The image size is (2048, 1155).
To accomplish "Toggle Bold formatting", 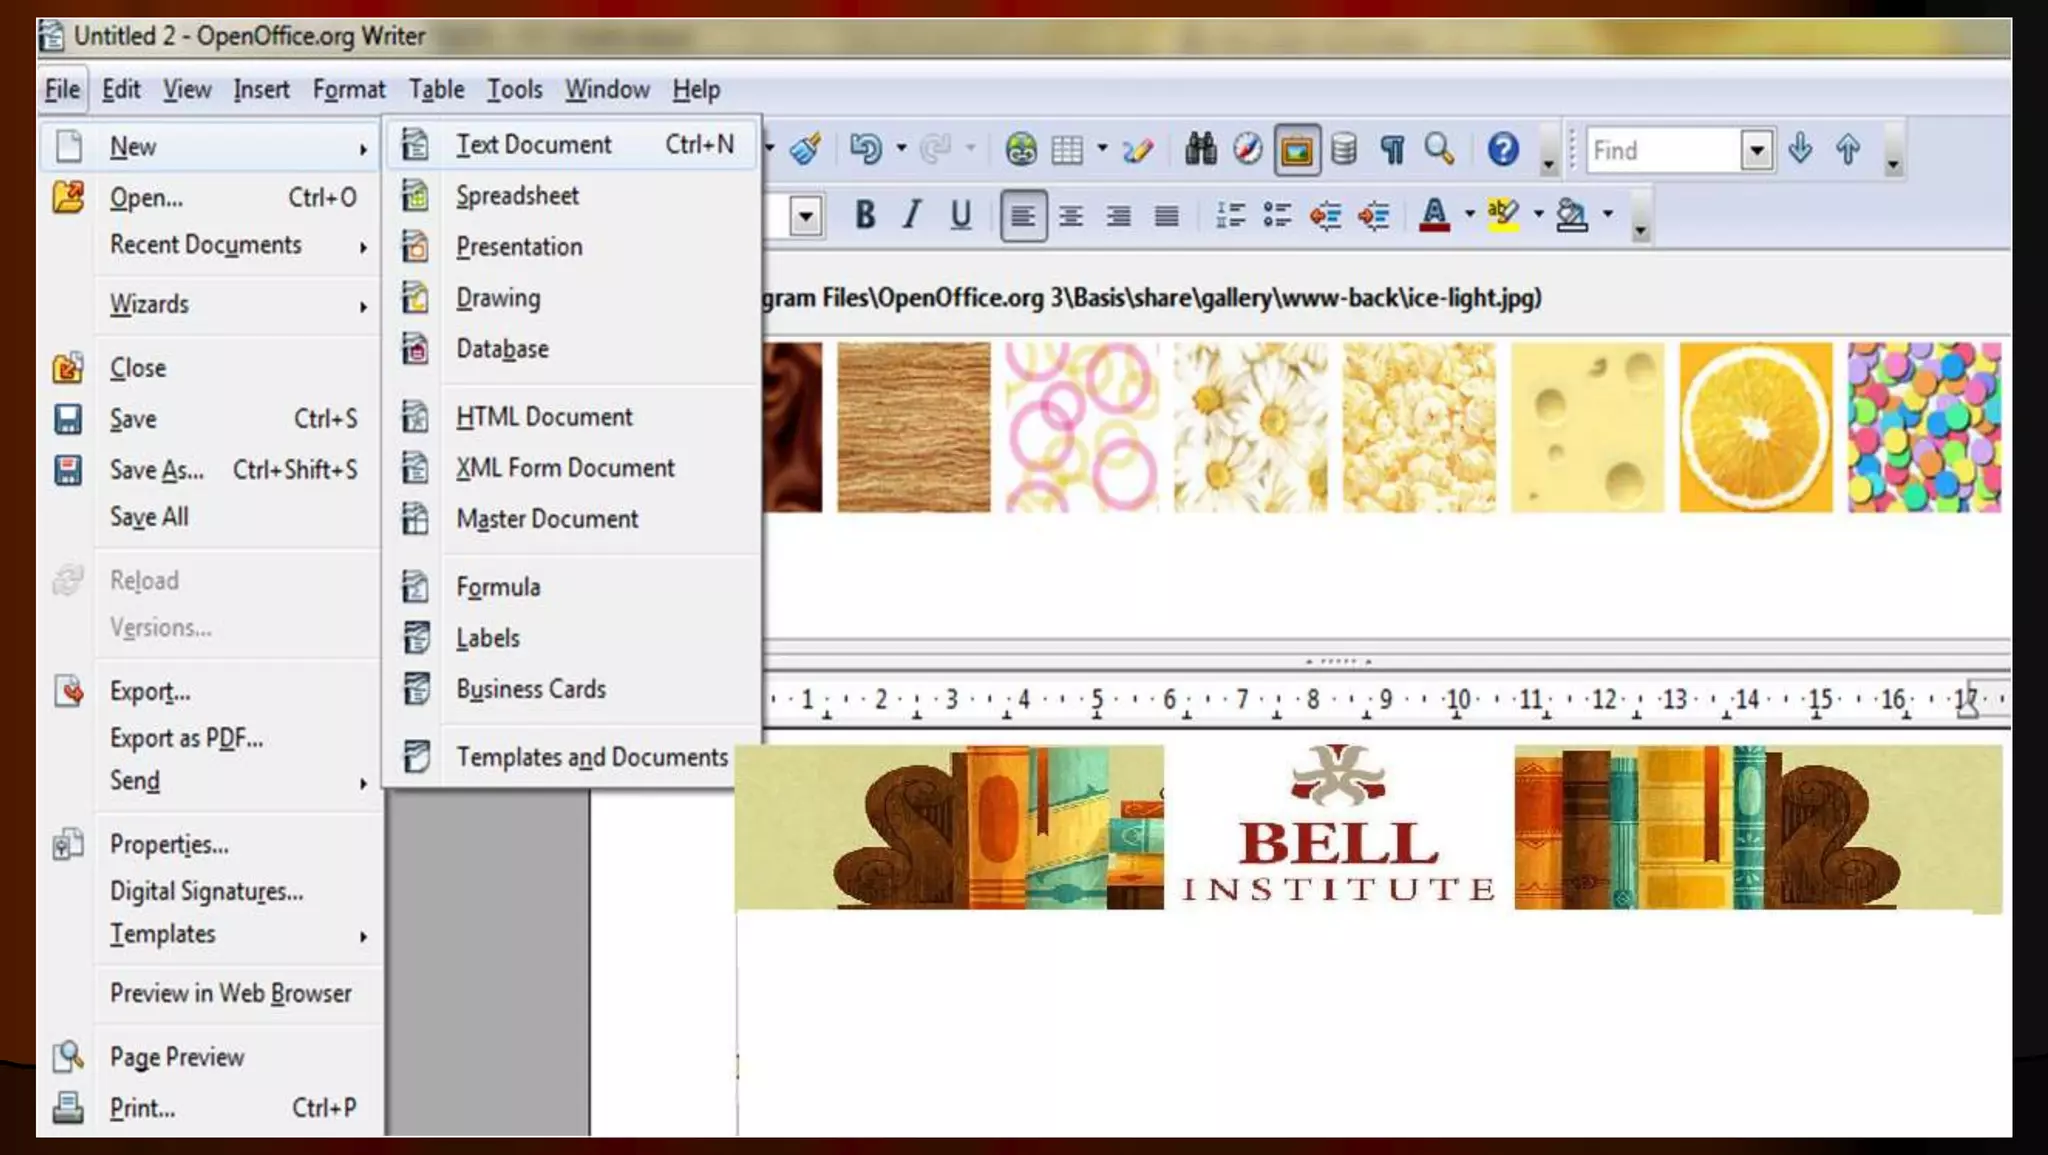I will point(865,215).
